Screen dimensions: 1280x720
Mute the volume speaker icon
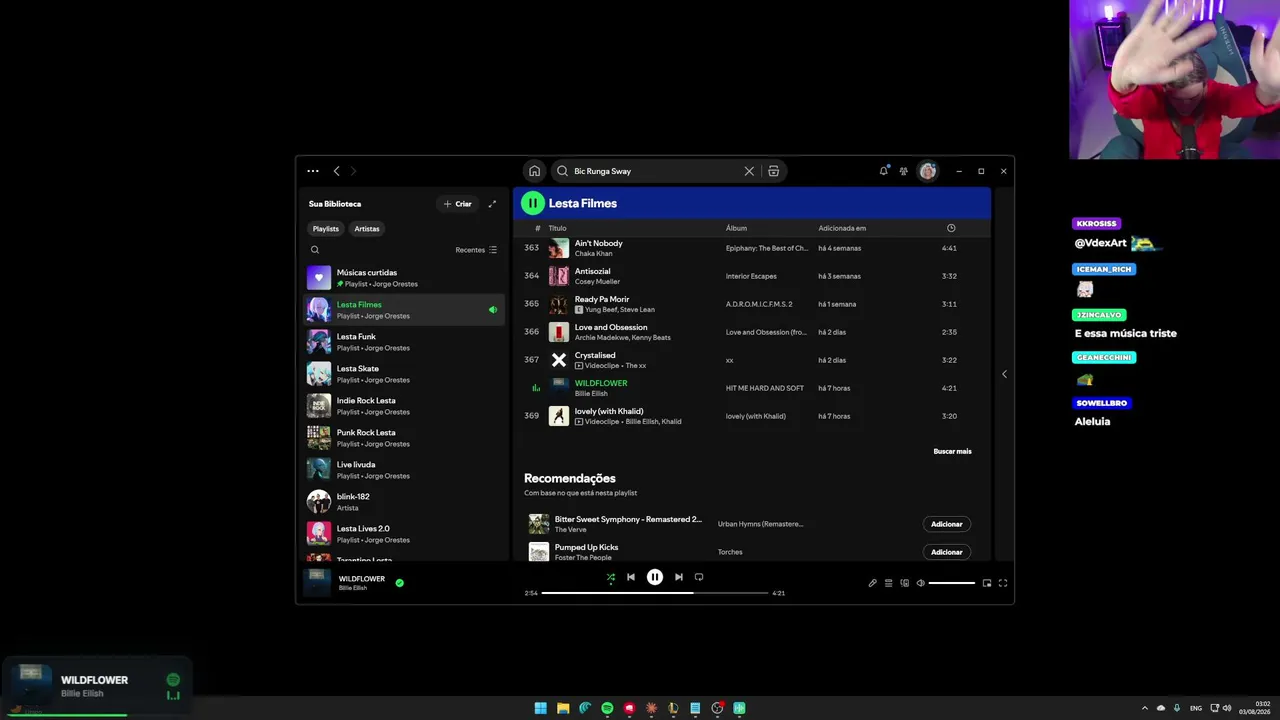[x=921, y=583]
